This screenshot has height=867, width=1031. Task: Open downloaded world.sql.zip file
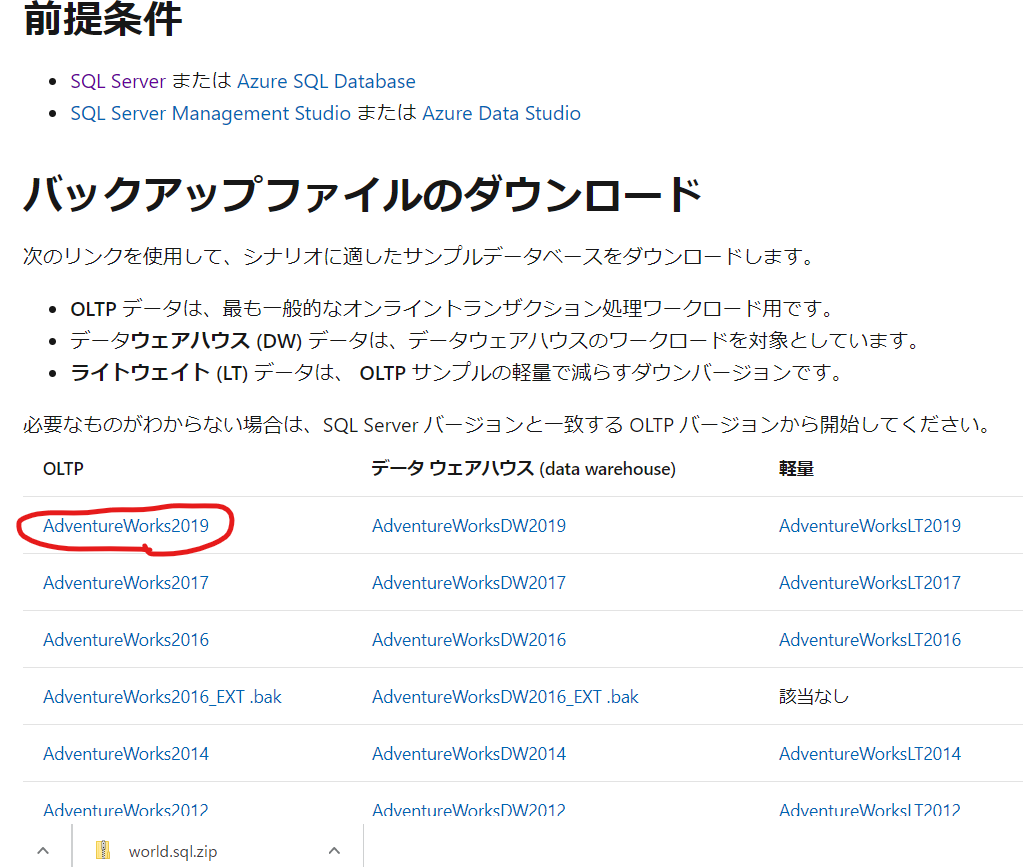pyautogui.click(x=172, y=852)
